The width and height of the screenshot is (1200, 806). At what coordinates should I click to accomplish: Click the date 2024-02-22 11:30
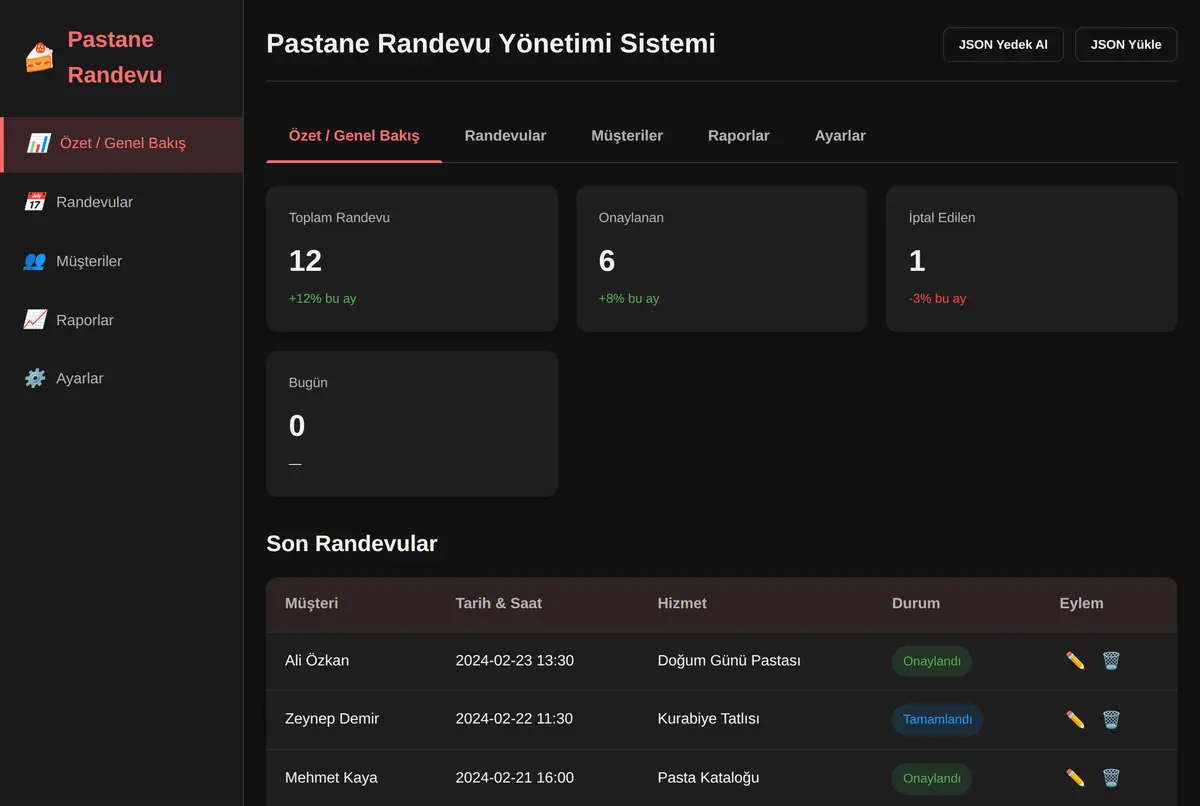coord(514,719)
